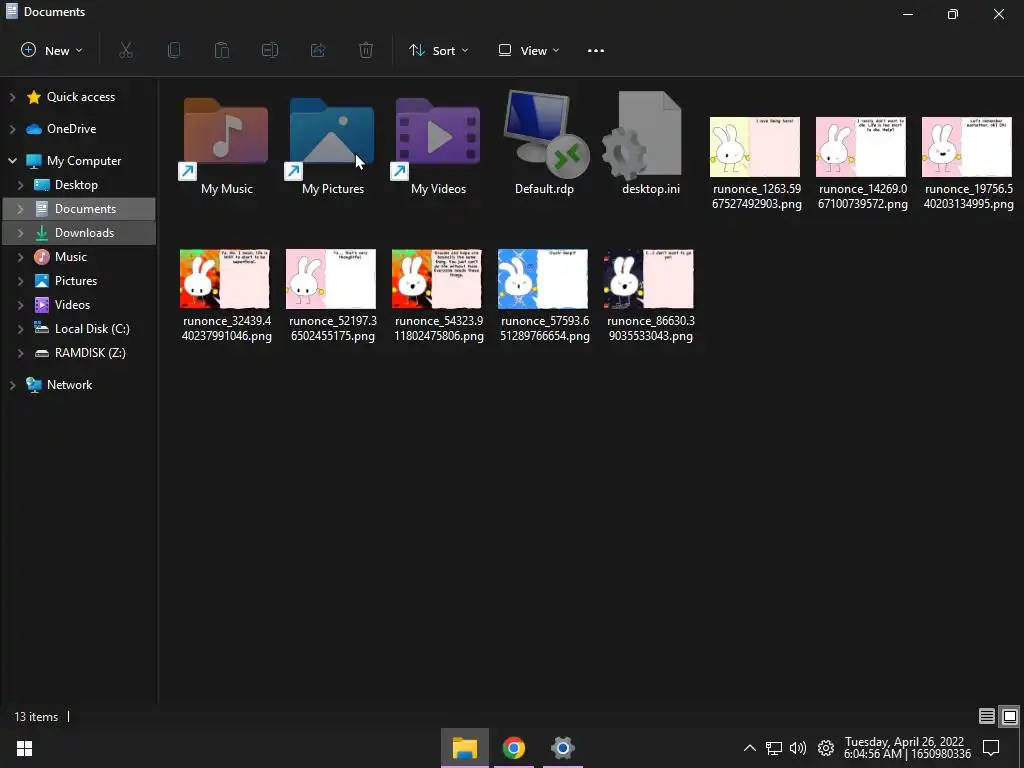The width and height of the screenshot is (1024, 768).
Task: Open the View layout dropdown
Action: click(528, 50)
